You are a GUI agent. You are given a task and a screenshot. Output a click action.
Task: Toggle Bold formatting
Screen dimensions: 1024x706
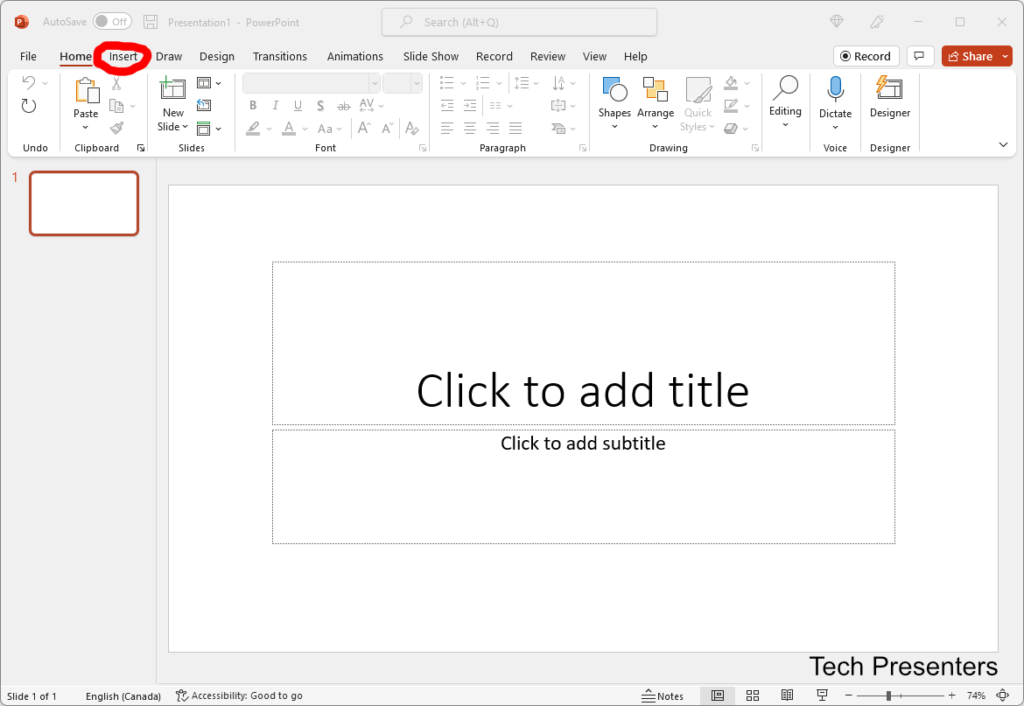253,106
